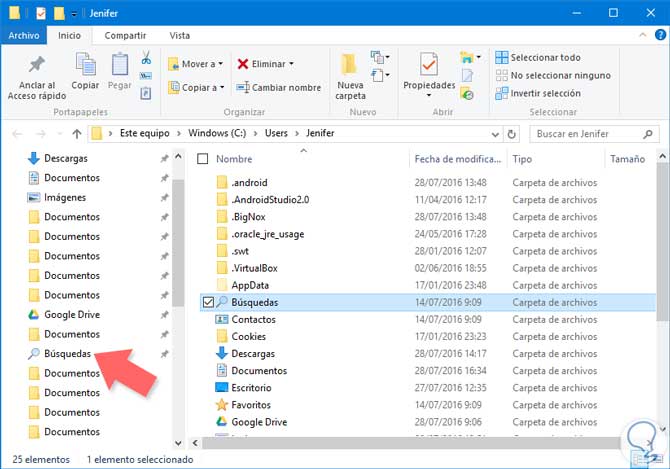Open the new item dropdown in the Nuevo group

point(380,57)
